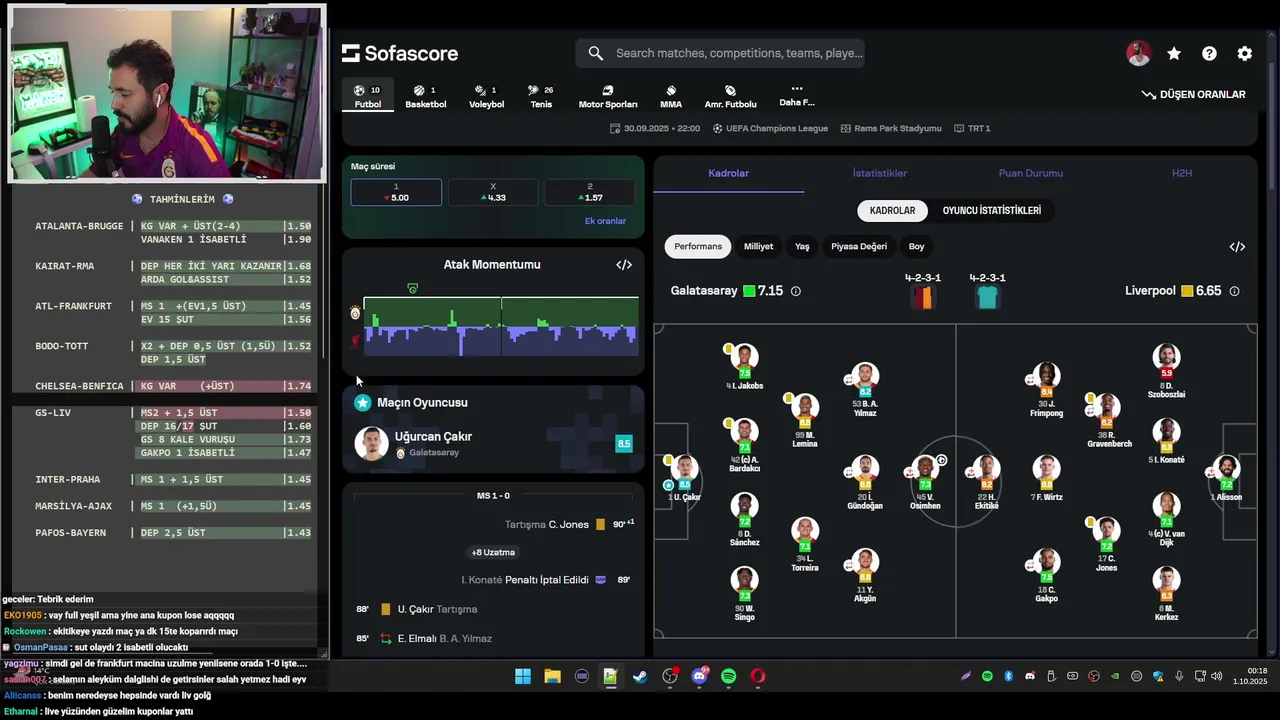Open Discord from taskbar
1280x720 pixels.
[699, 677]
